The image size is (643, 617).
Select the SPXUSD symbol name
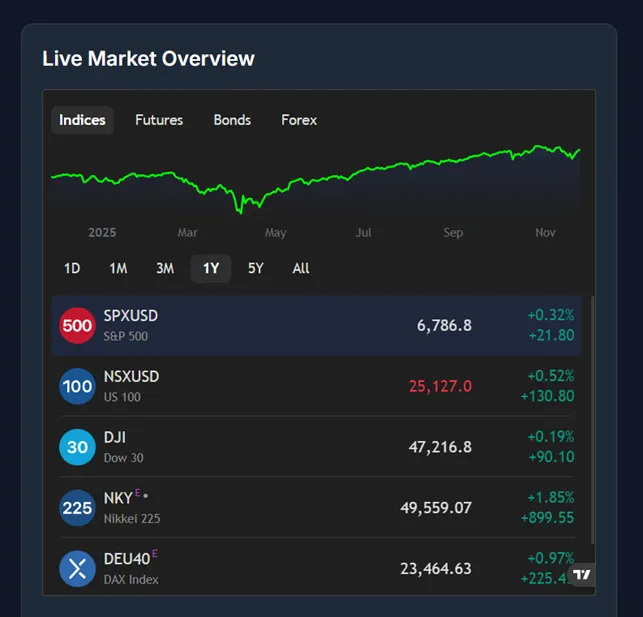pos(130,316)
